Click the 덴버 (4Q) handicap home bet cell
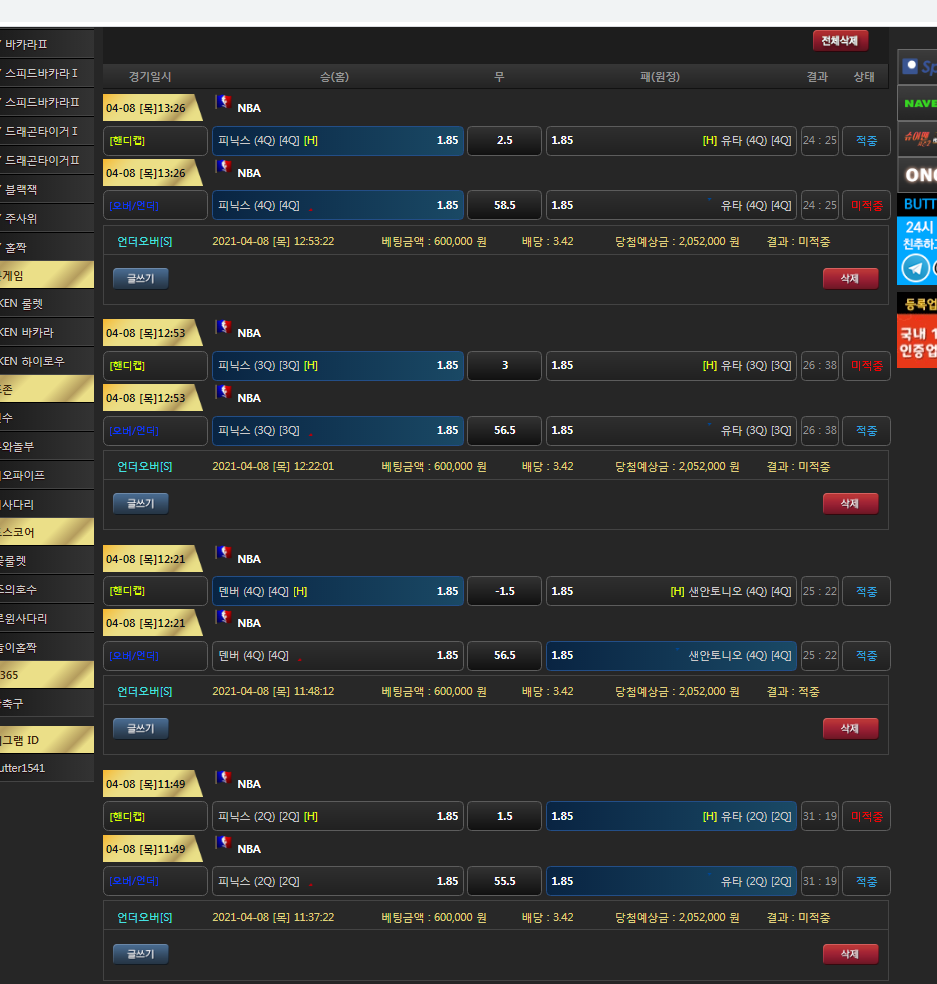 (x=338, y=591)
